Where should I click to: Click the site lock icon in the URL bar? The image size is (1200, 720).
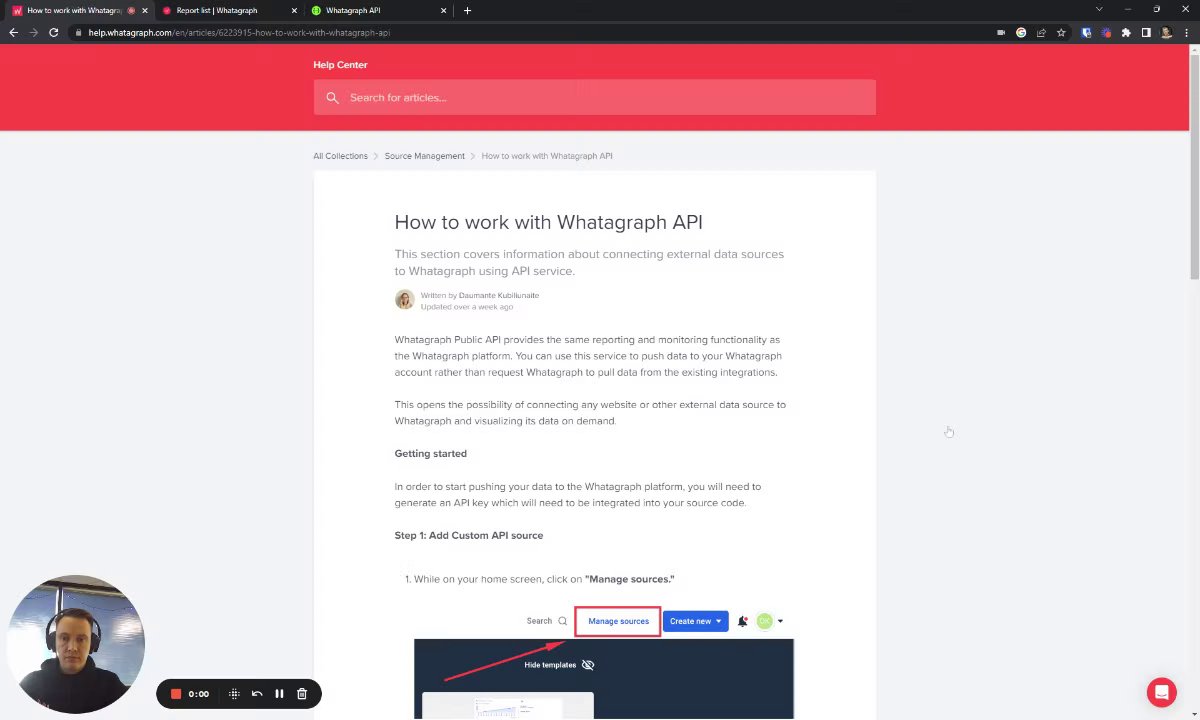[78, 32]
